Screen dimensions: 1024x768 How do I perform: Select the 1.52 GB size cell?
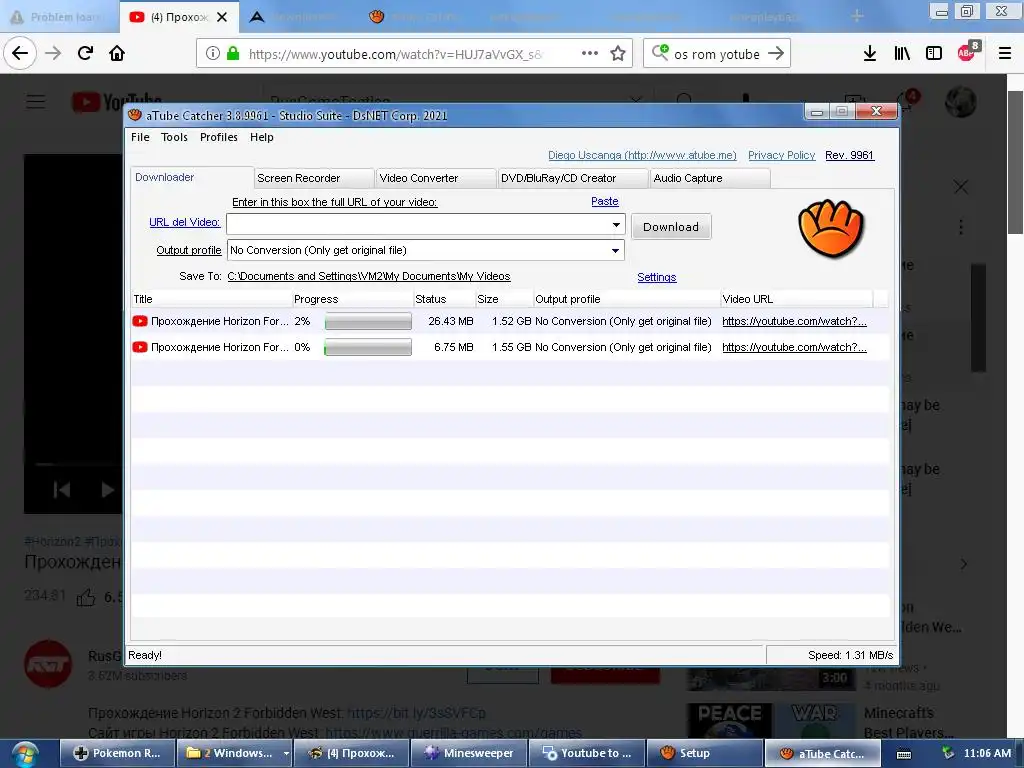pos(511,321)
